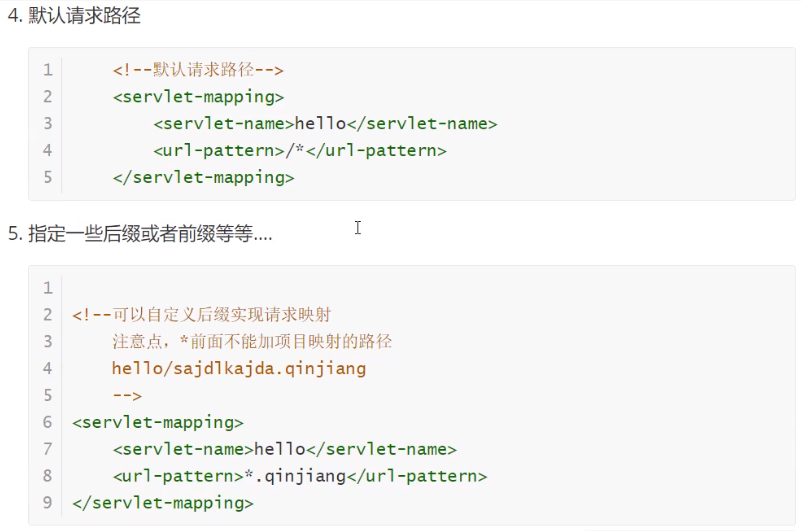
Task: Click the first block's servlet-name hello line
Action: pos(325,124)
